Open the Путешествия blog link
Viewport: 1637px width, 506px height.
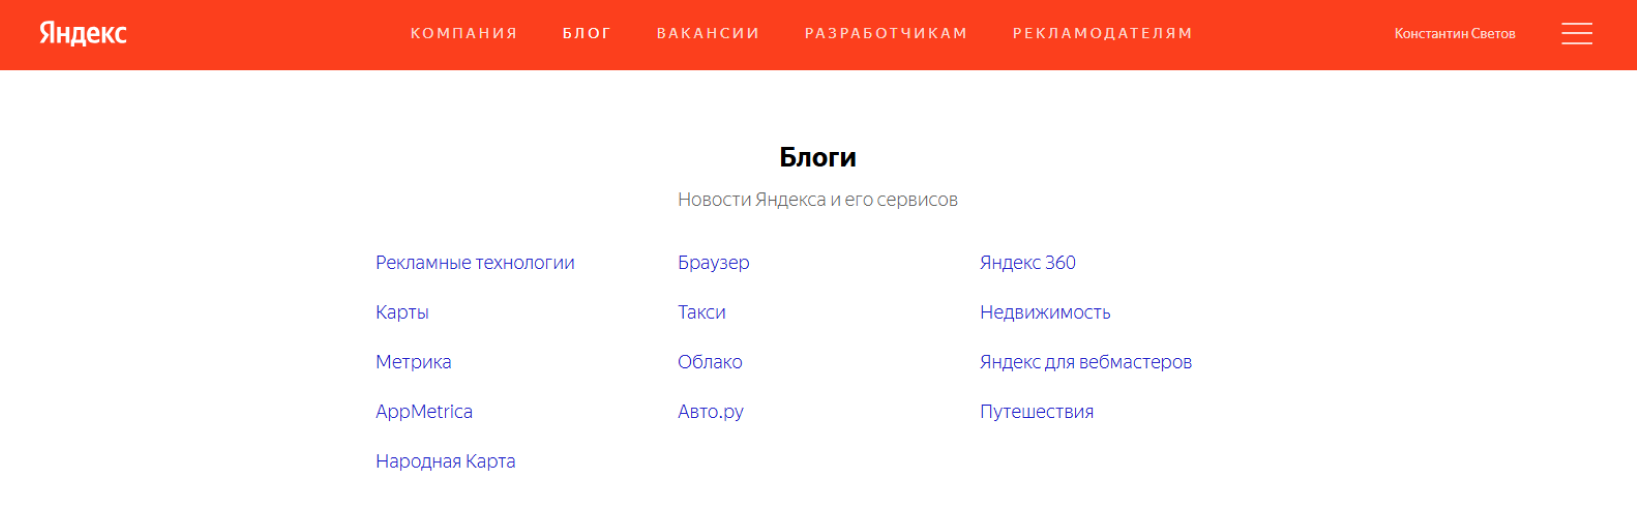[1036, 412]
